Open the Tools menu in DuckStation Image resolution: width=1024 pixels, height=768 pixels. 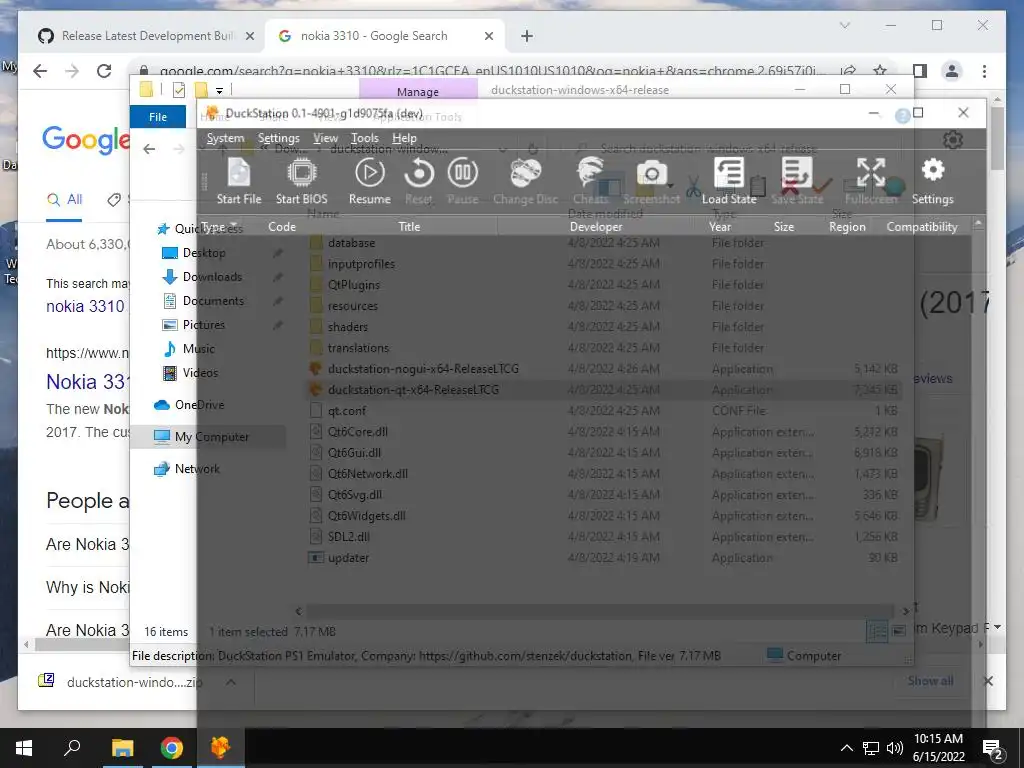(x=364, y=138)
